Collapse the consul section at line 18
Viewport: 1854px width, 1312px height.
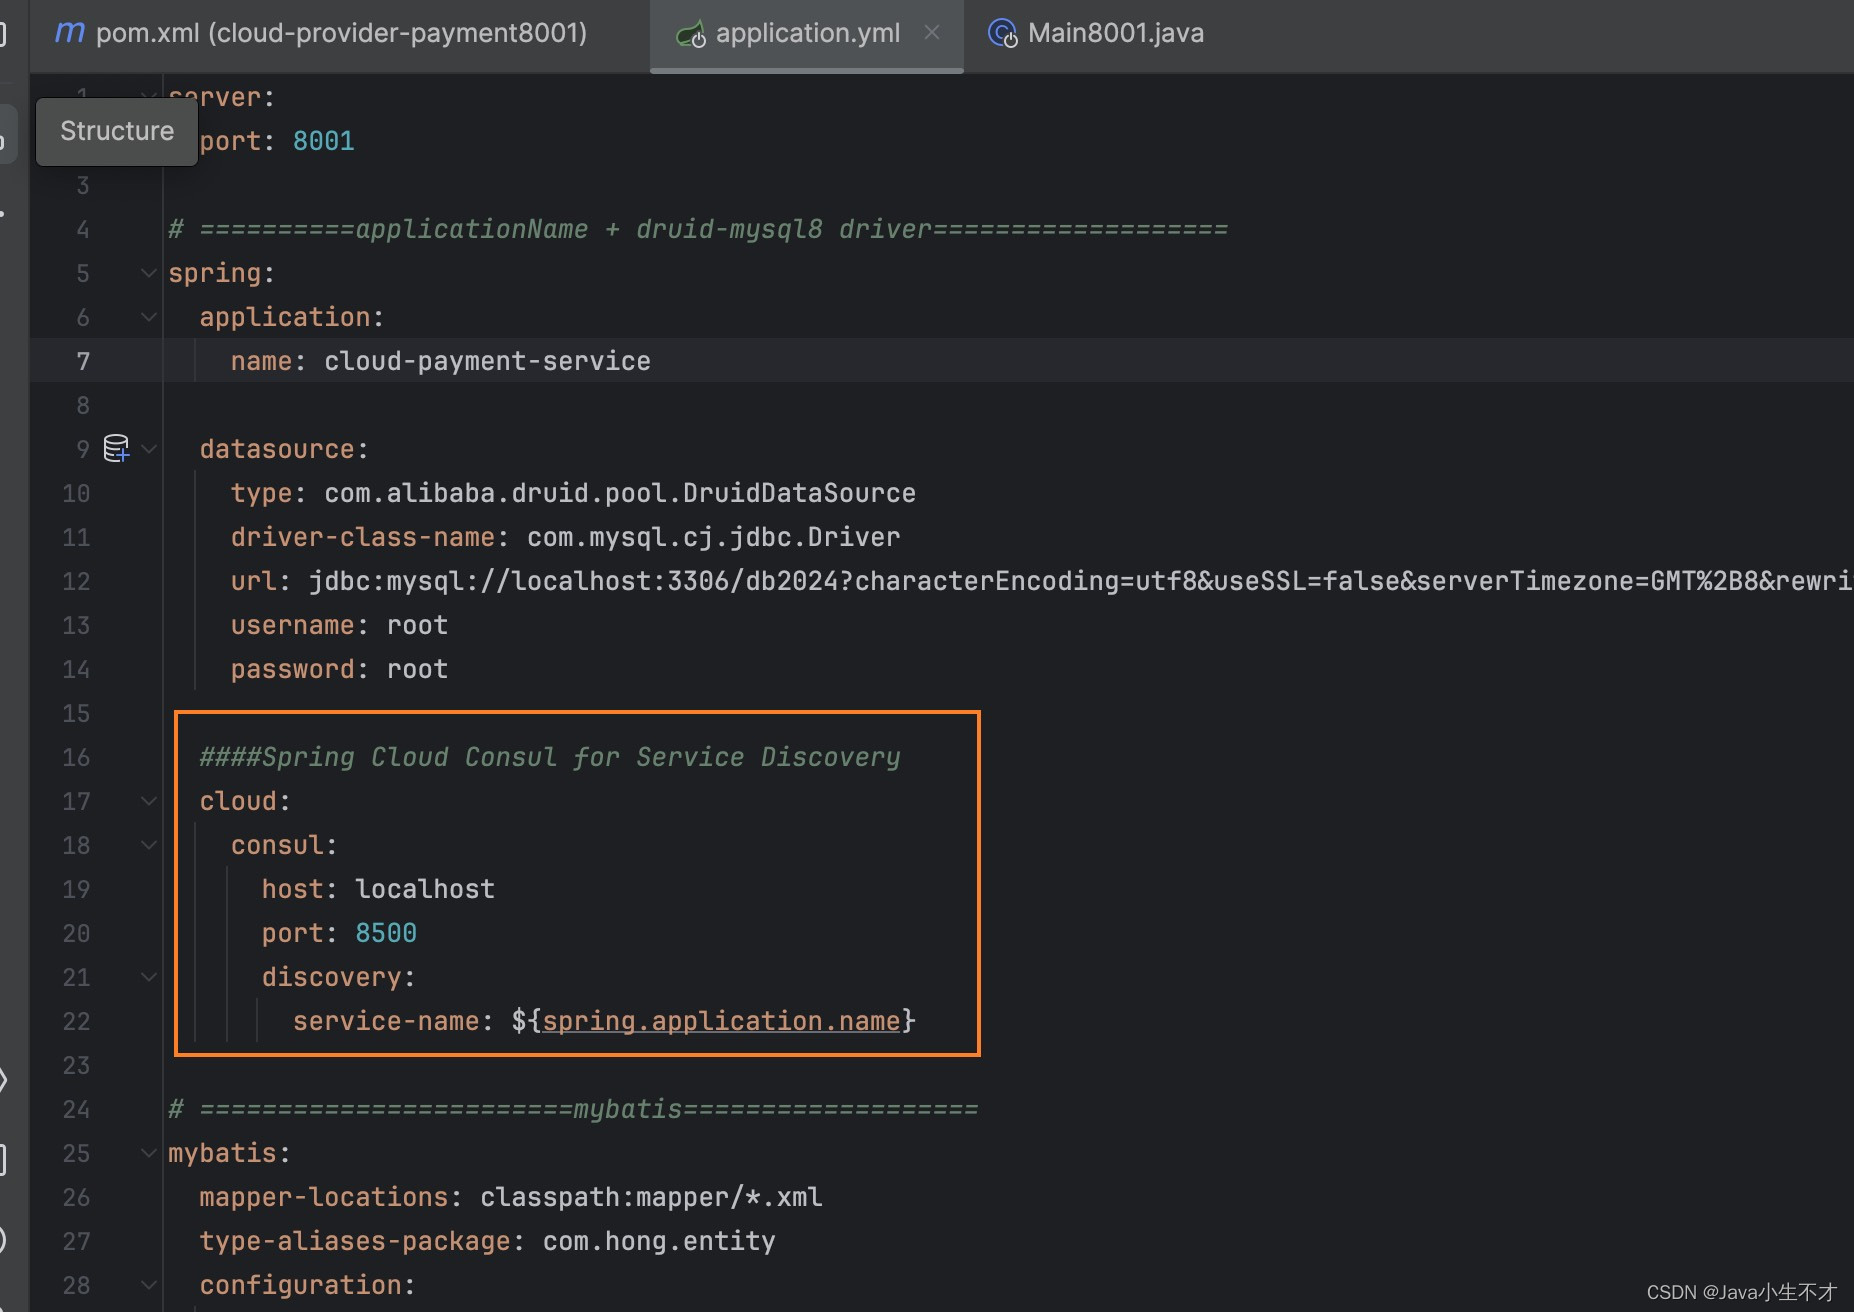[x=149, y=845]
